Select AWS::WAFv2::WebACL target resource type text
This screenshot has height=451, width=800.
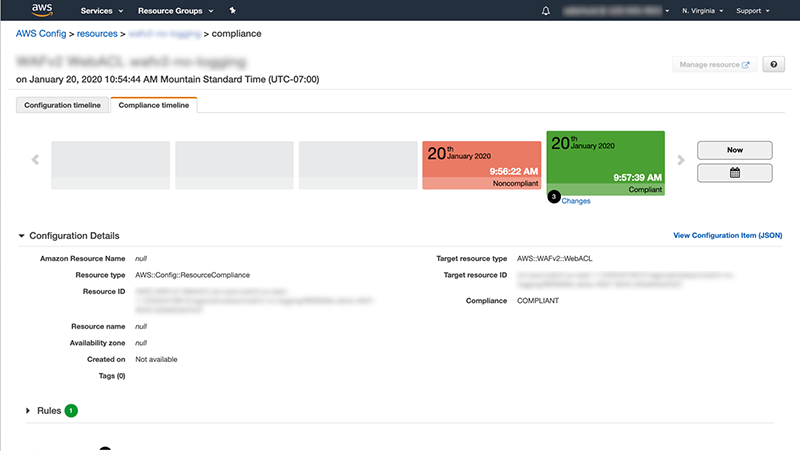555,259
